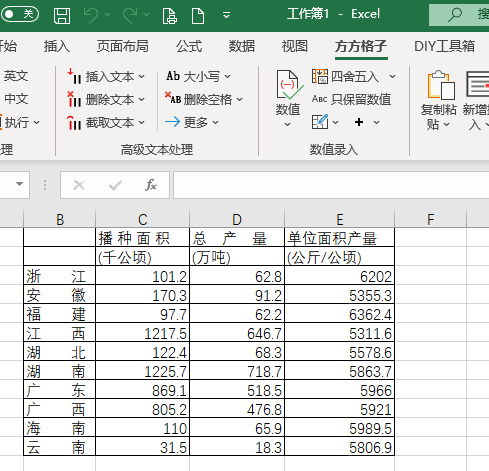
Task: Expand the plus sign dropdown arrow
Action: click(x=377, y=123)
